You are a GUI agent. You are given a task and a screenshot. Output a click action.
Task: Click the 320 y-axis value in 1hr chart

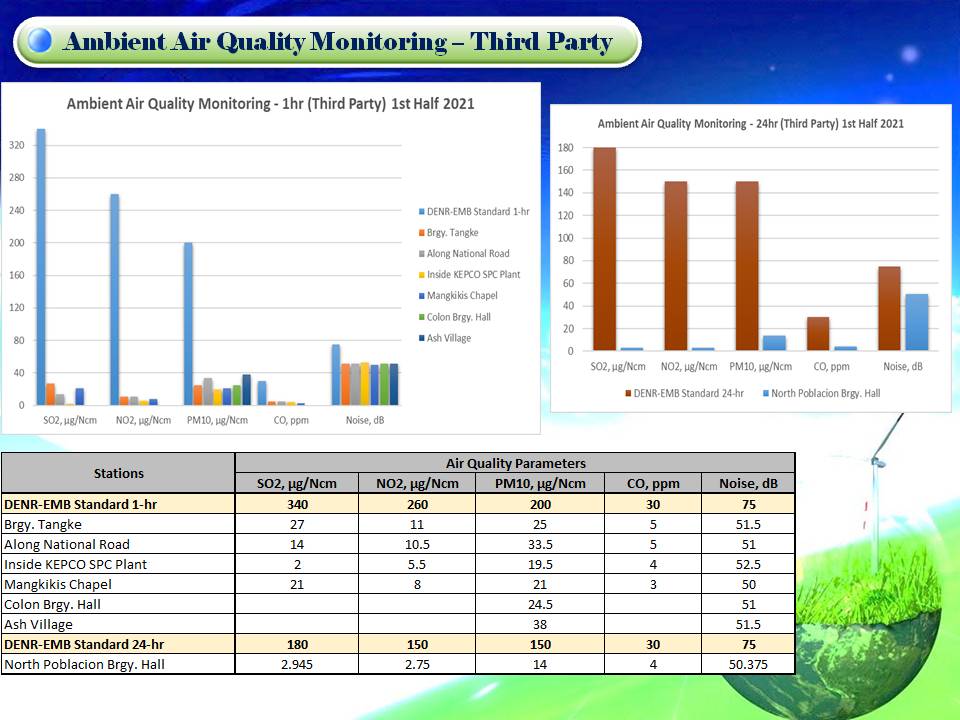pos(17,146)
